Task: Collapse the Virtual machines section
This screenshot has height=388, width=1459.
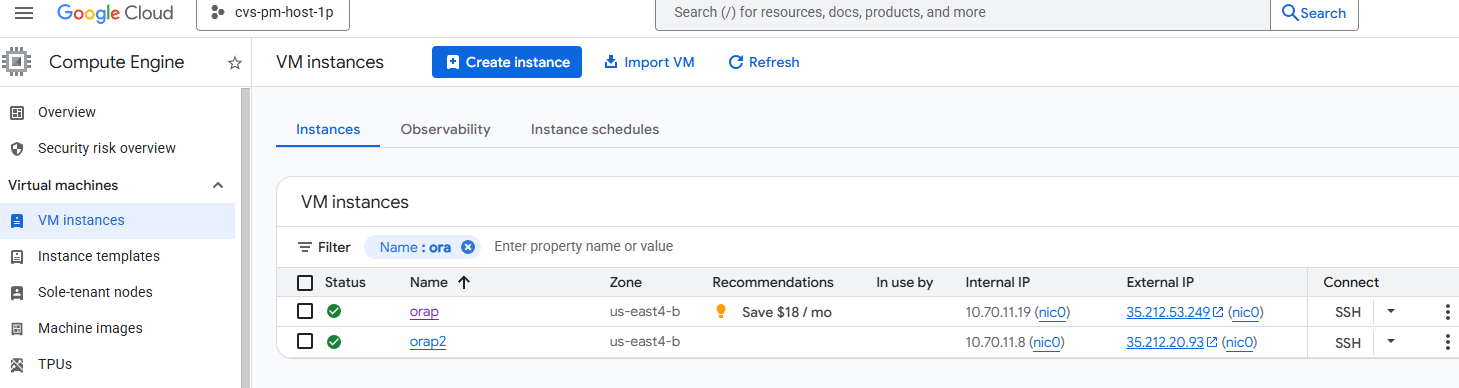Action: pyautogui.click(x=218, y=185)
